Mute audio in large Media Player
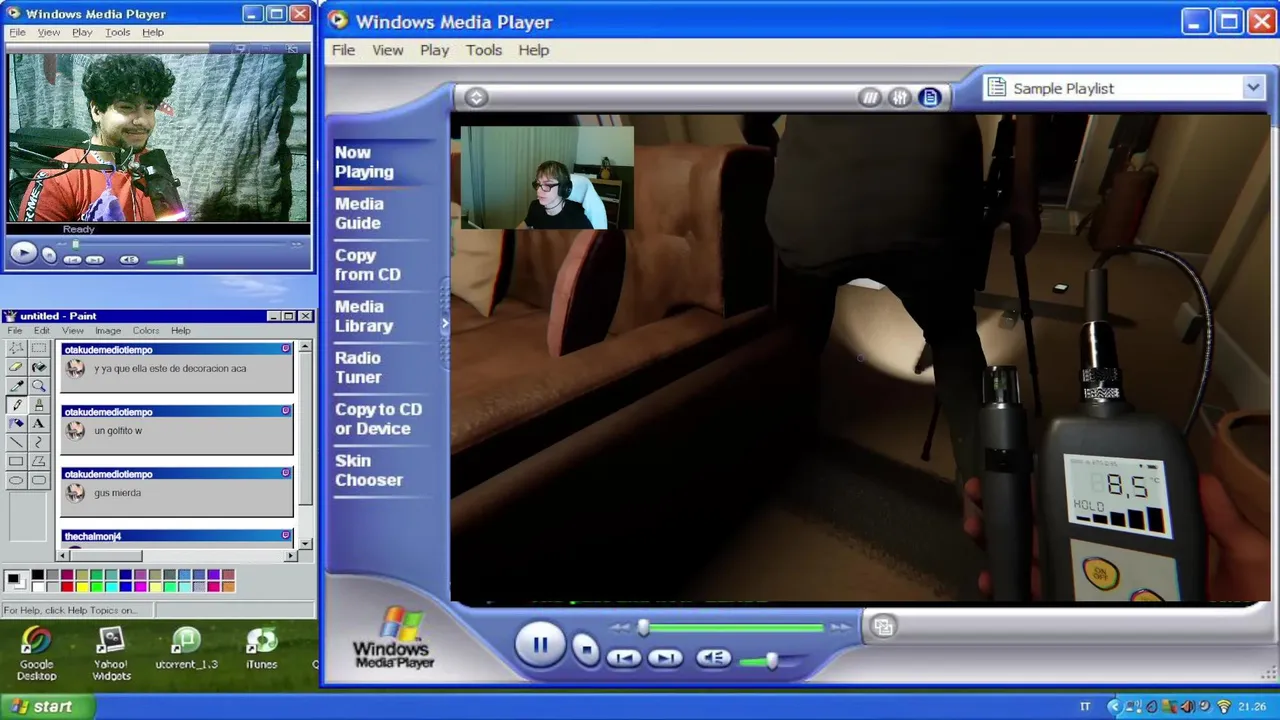This screenshot has height=720, width=1280. (x=713, y=658)
